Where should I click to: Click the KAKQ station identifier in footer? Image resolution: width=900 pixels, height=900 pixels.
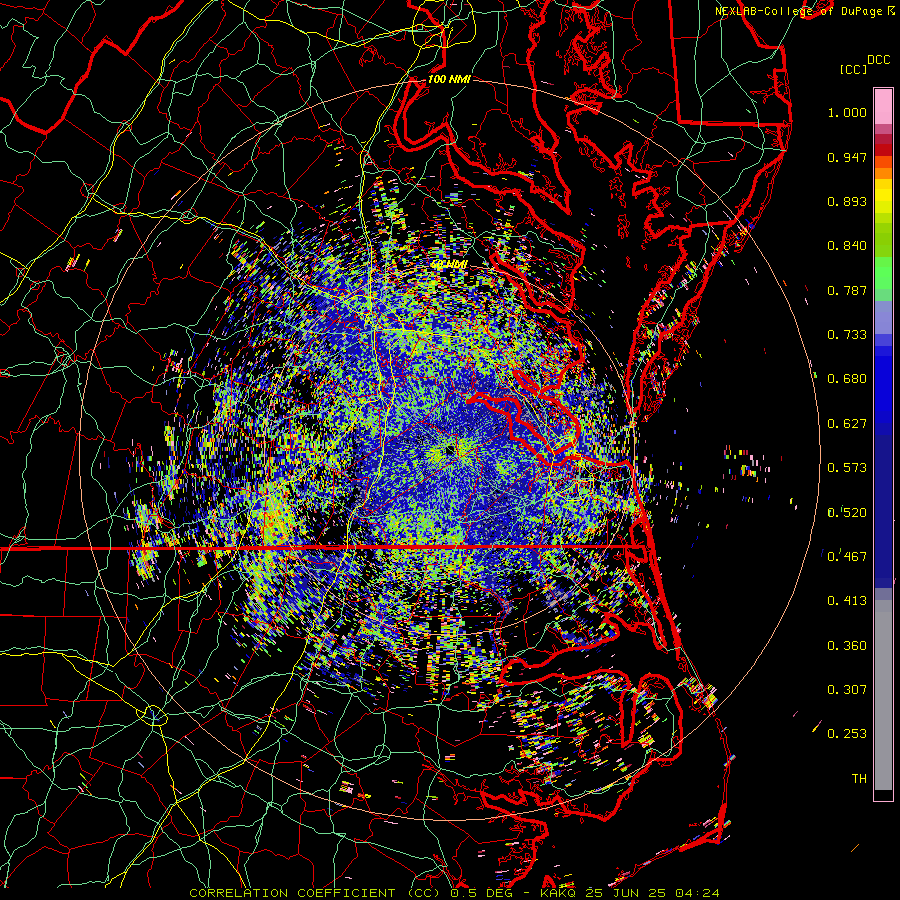(x=560, y=893)
